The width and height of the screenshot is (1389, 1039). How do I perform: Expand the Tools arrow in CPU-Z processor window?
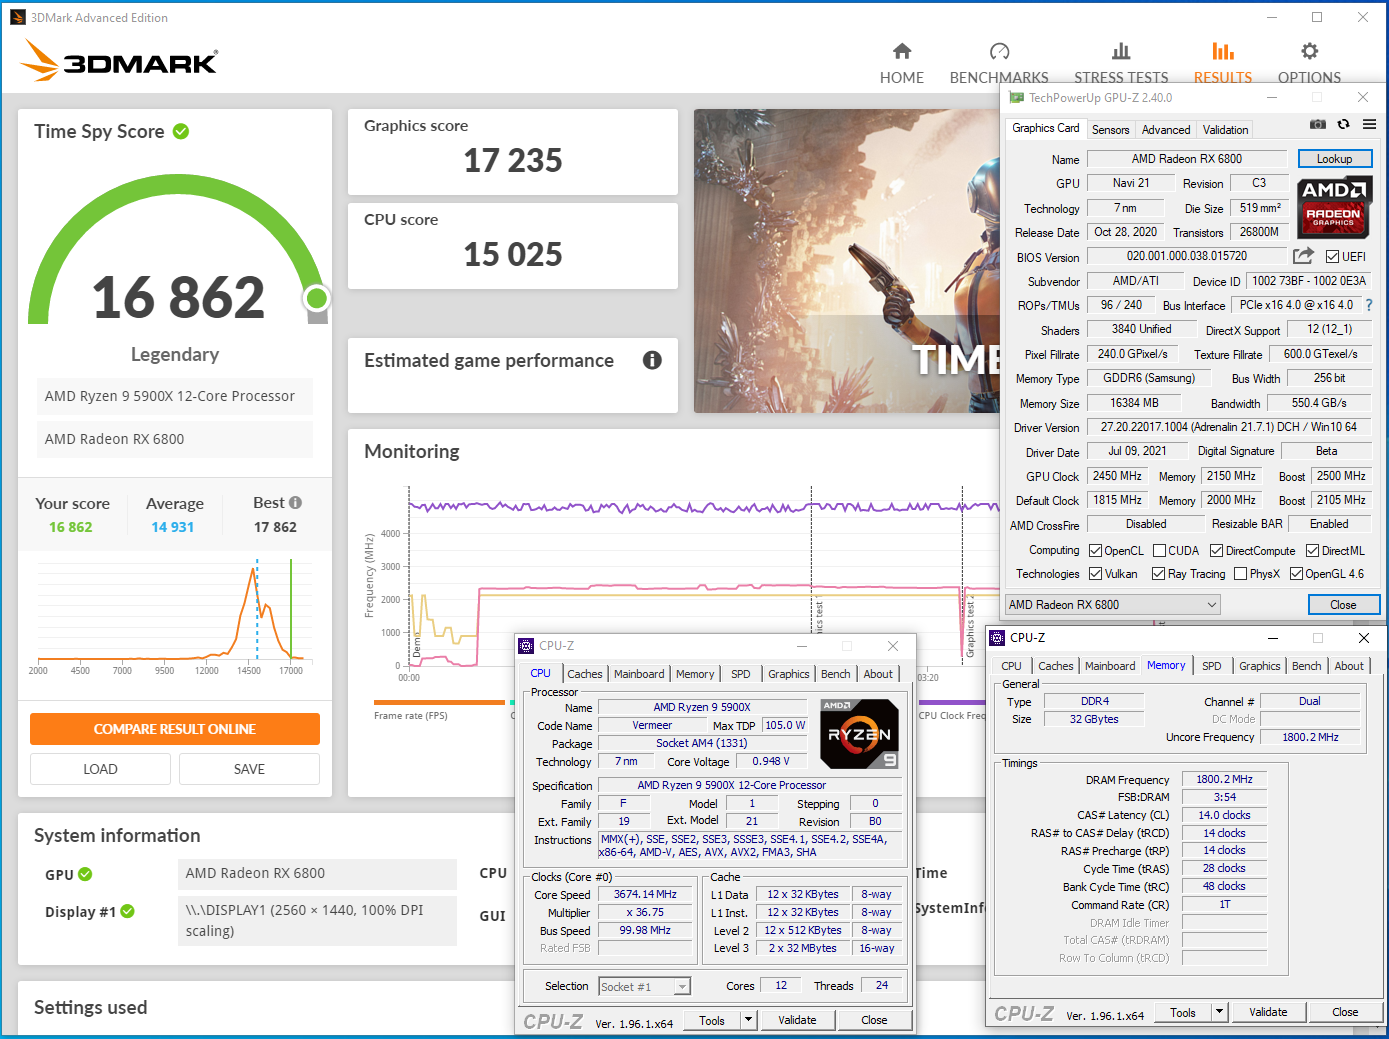click(x=748, y=1020)
